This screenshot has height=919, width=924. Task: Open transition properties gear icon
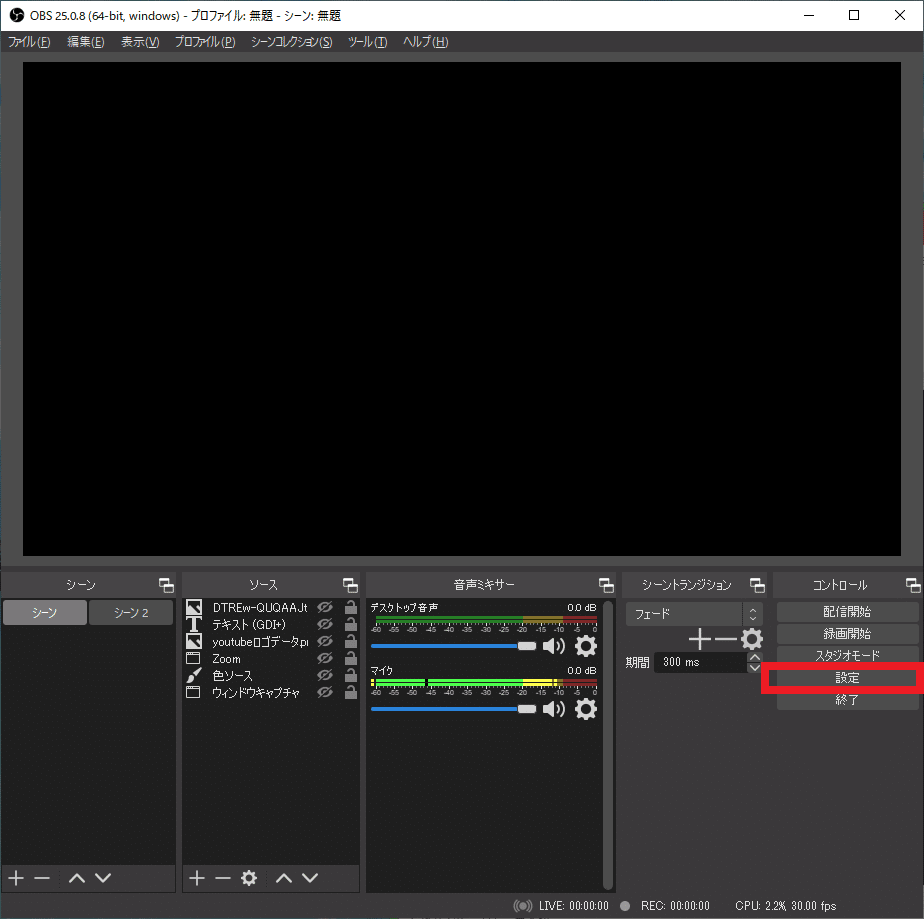(x=752, y=639)
